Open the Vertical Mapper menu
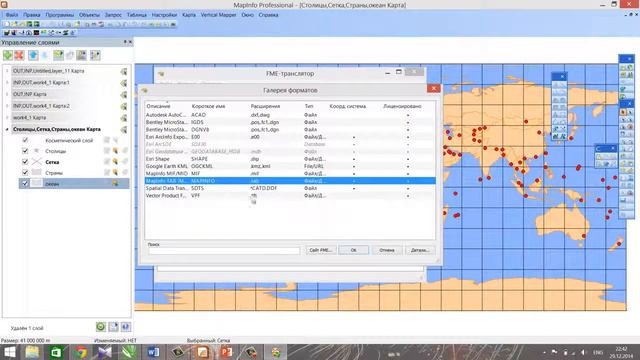 point(218,15)
